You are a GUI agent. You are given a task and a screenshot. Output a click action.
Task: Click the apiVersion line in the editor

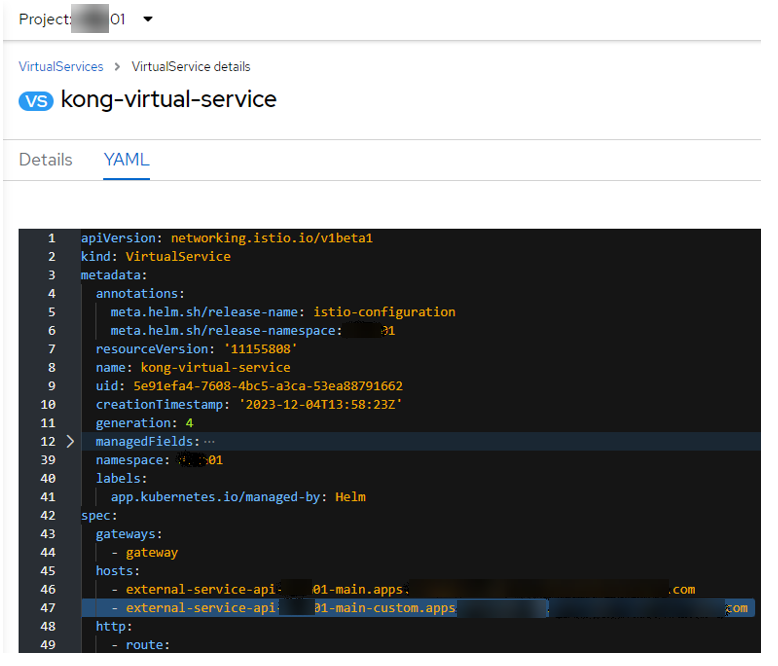[x=227, y=238]
